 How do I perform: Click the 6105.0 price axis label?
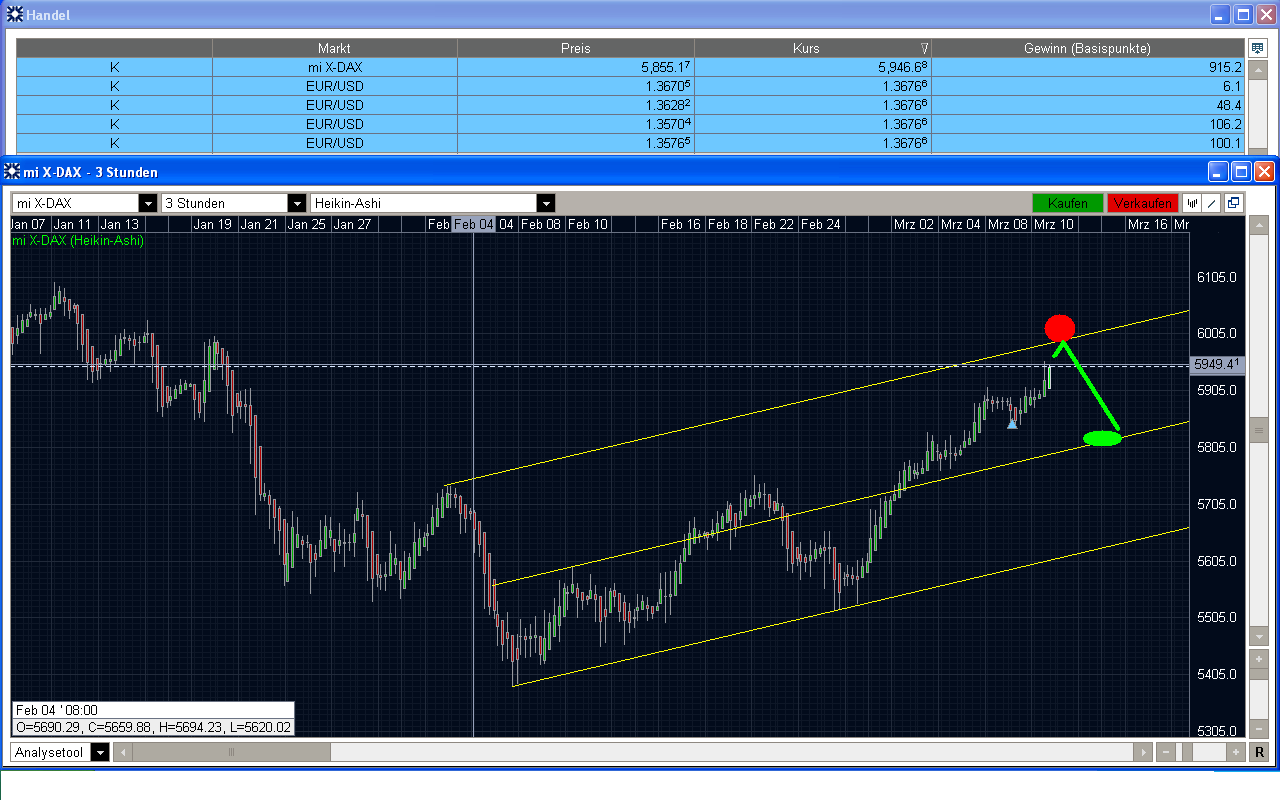pos(1216,277)
